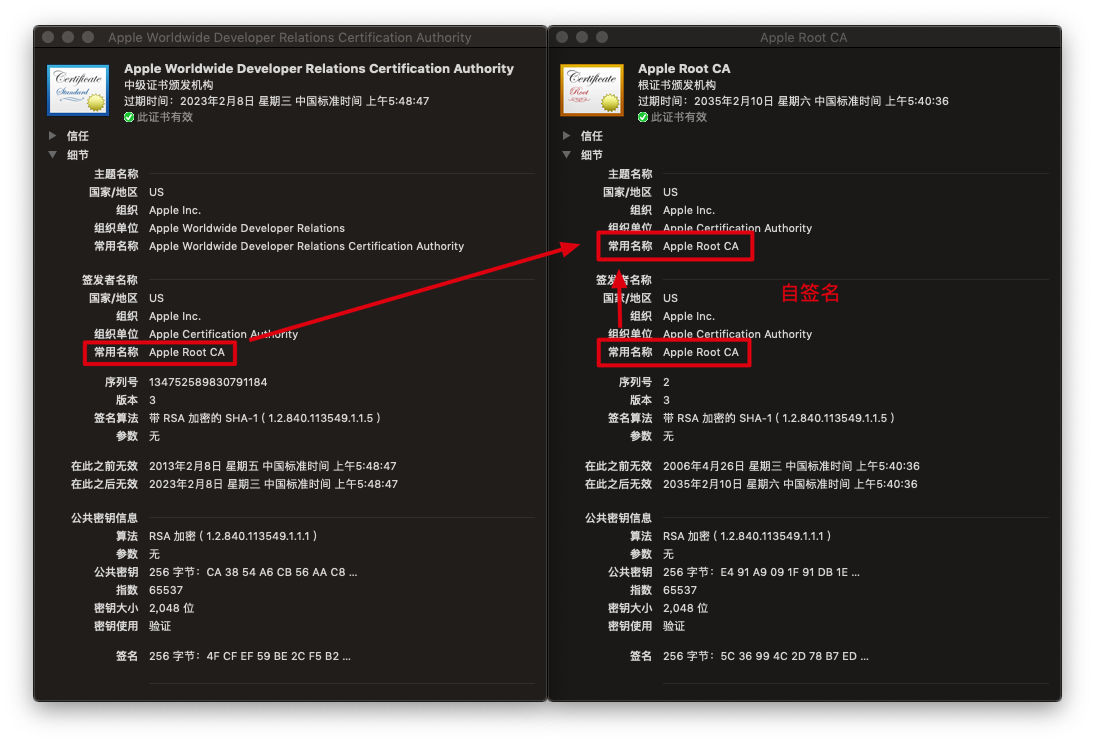1095x743 pixels.
Task: Click key size 2,048 位 in WWDR window
Action: (171, 608)
